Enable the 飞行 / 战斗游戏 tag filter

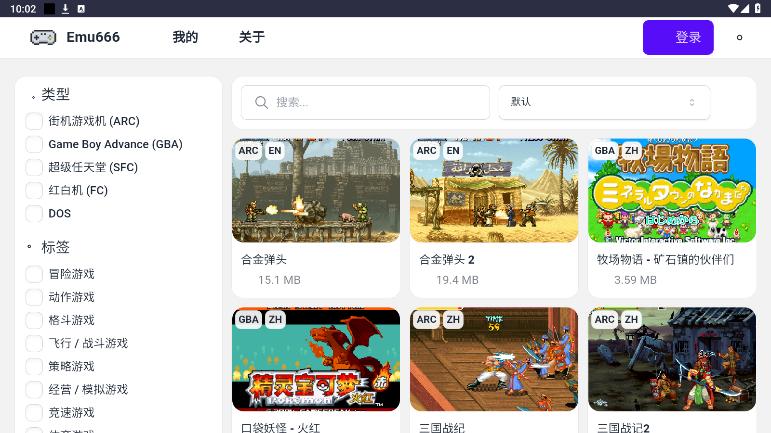pos(34,343)
